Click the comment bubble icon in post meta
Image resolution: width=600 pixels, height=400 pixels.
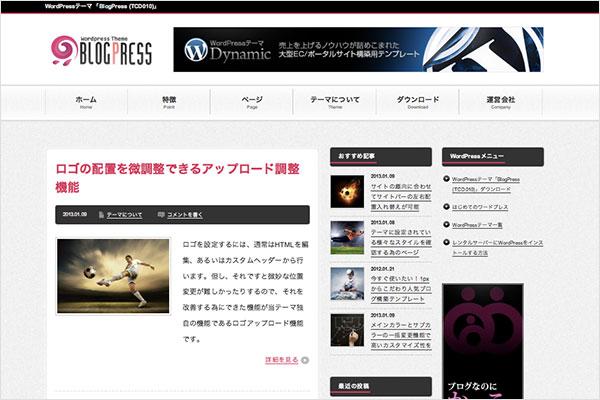(161, 215)
